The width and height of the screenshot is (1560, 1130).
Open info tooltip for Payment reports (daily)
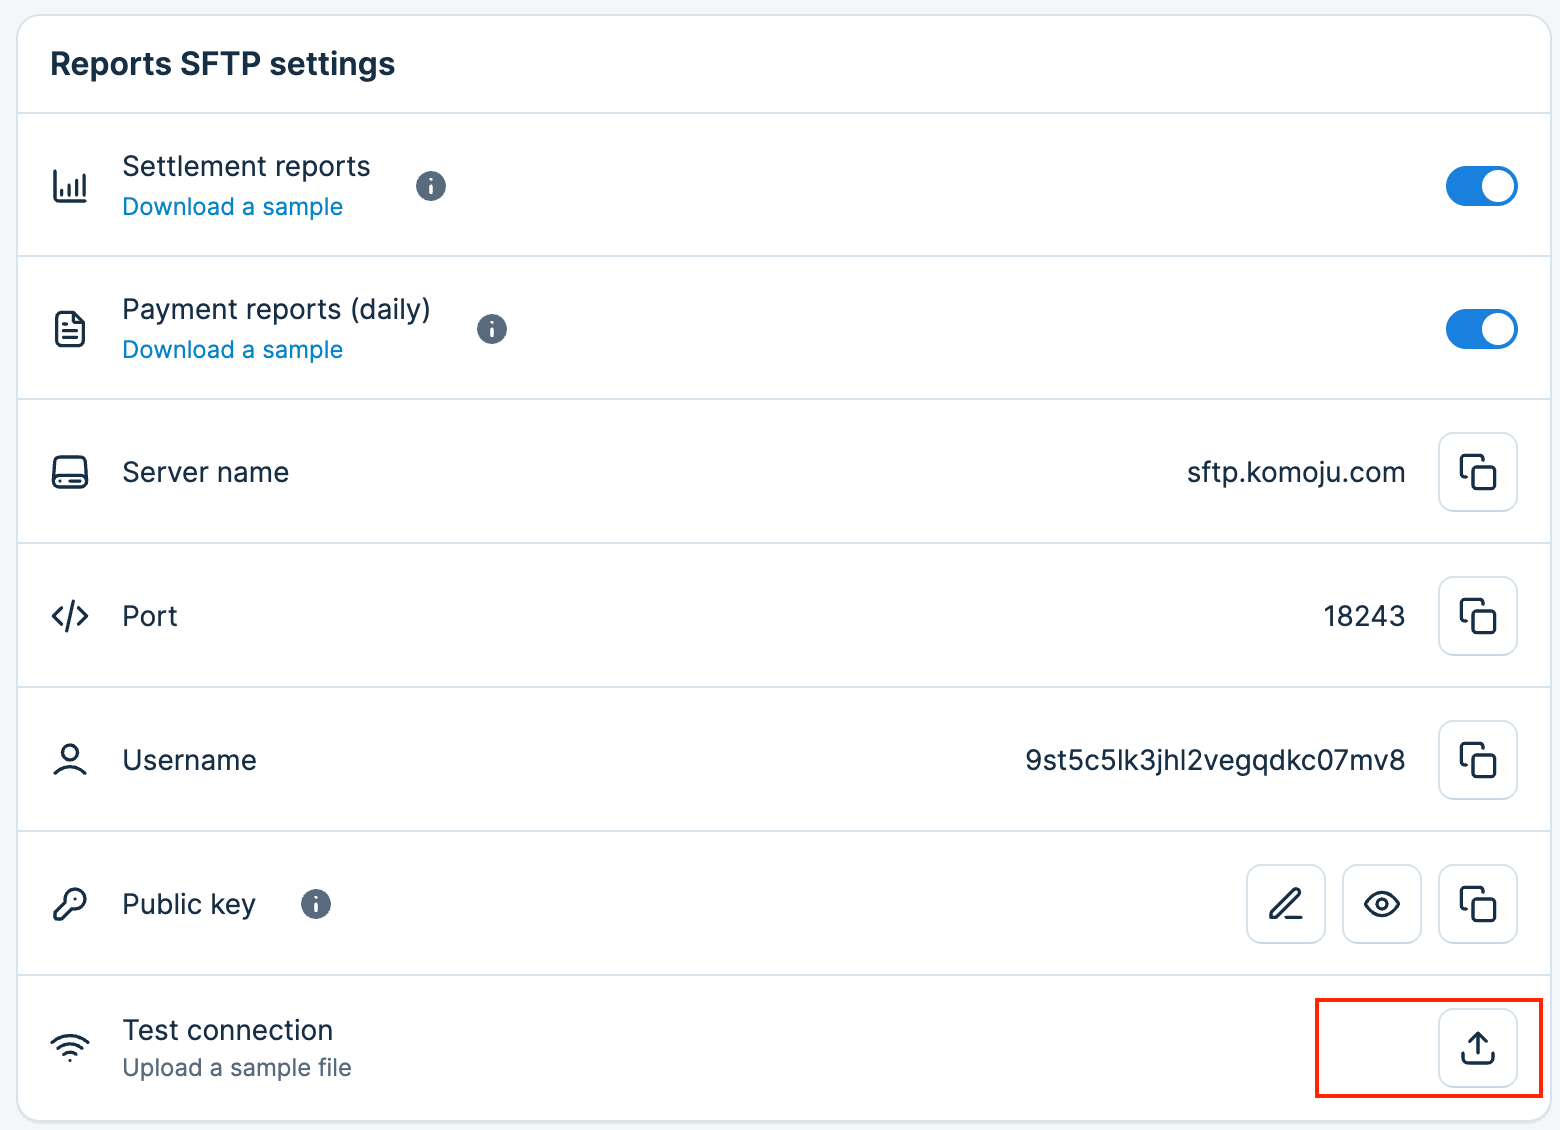(x=492, y=329)
